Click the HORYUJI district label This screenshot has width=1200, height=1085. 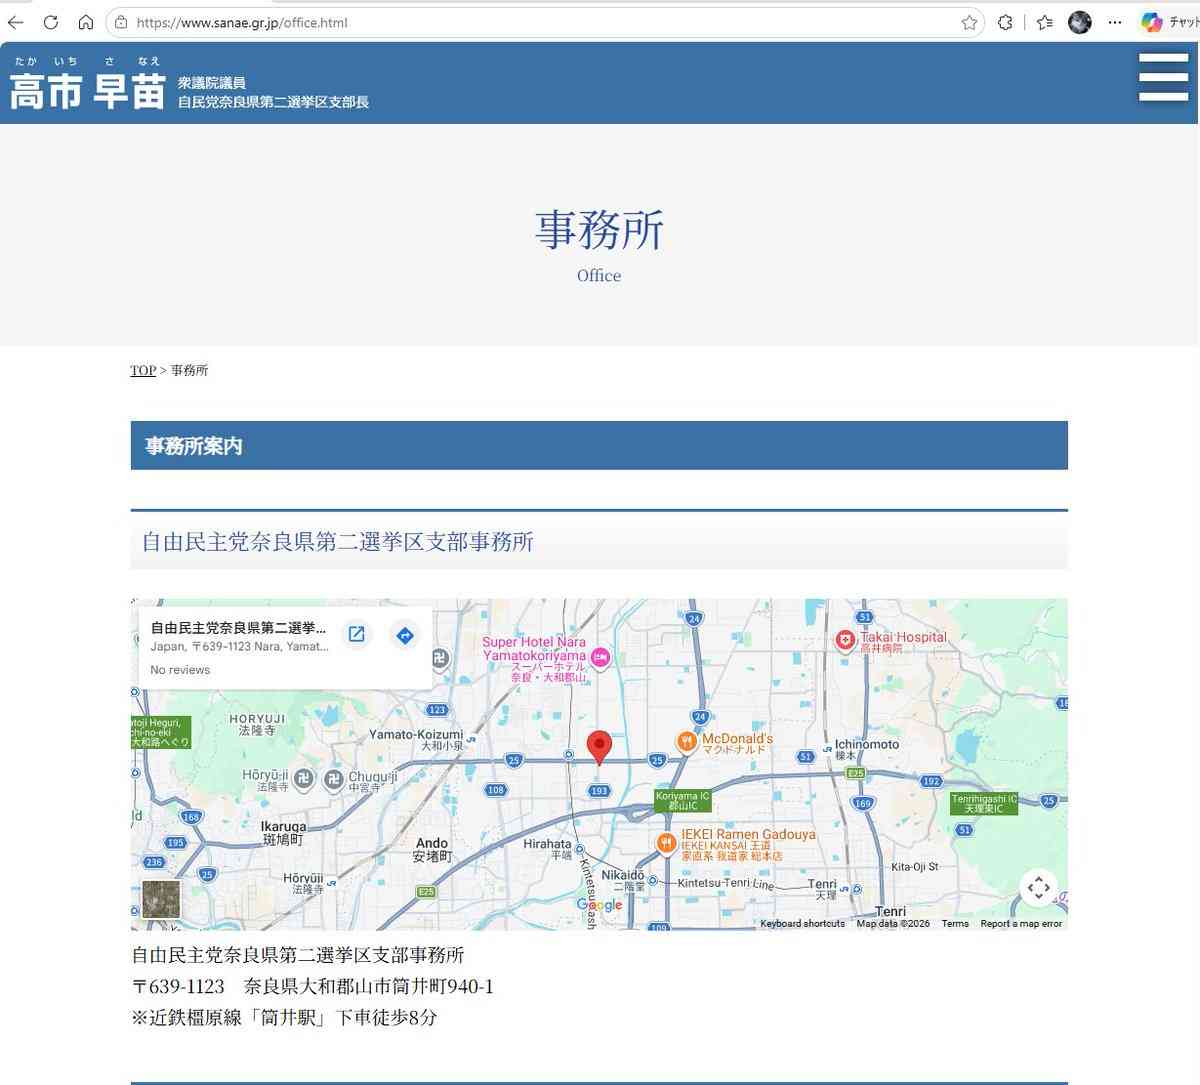click(257, 724)
